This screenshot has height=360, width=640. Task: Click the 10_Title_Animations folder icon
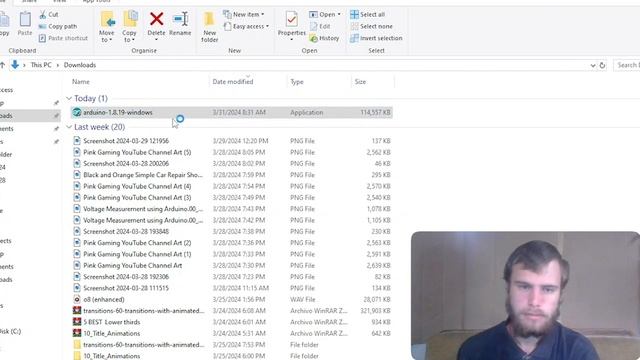tap(77, 356)
